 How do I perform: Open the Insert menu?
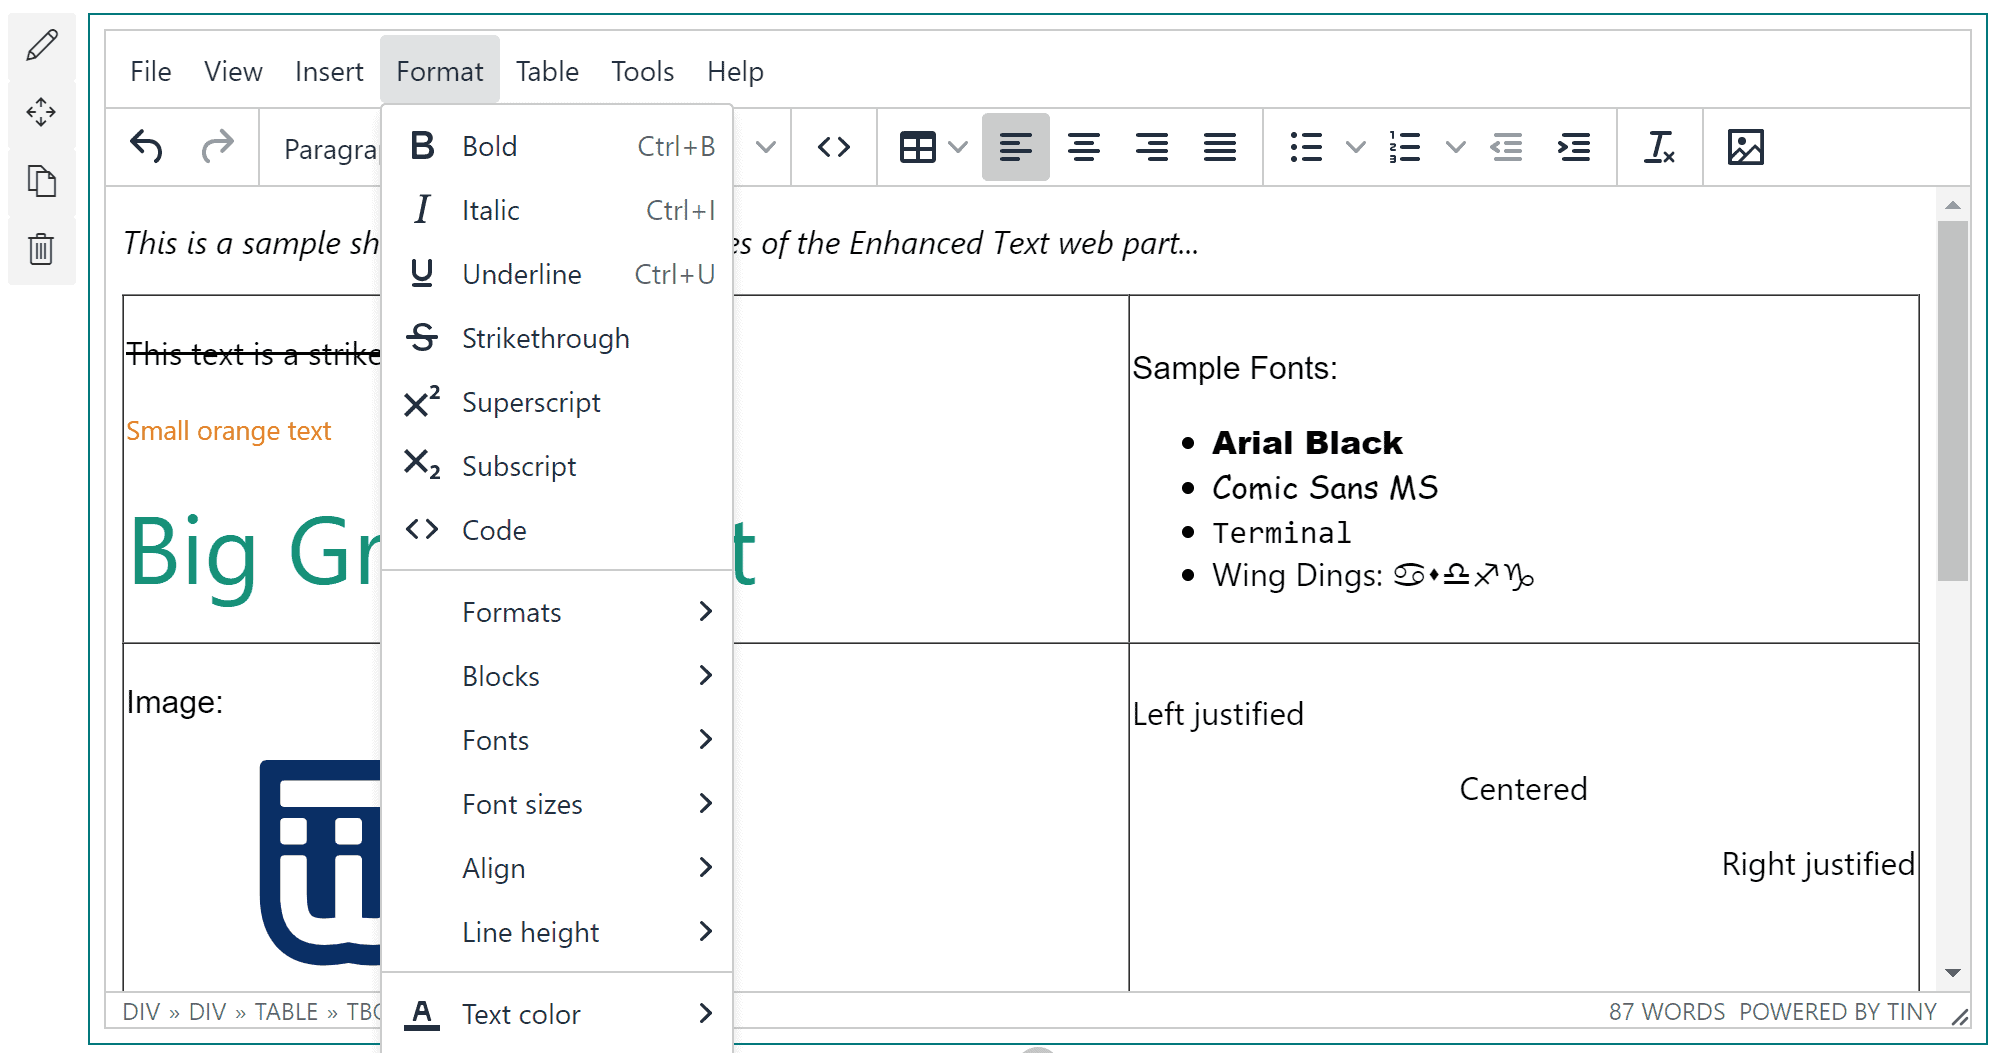[329, 72]
